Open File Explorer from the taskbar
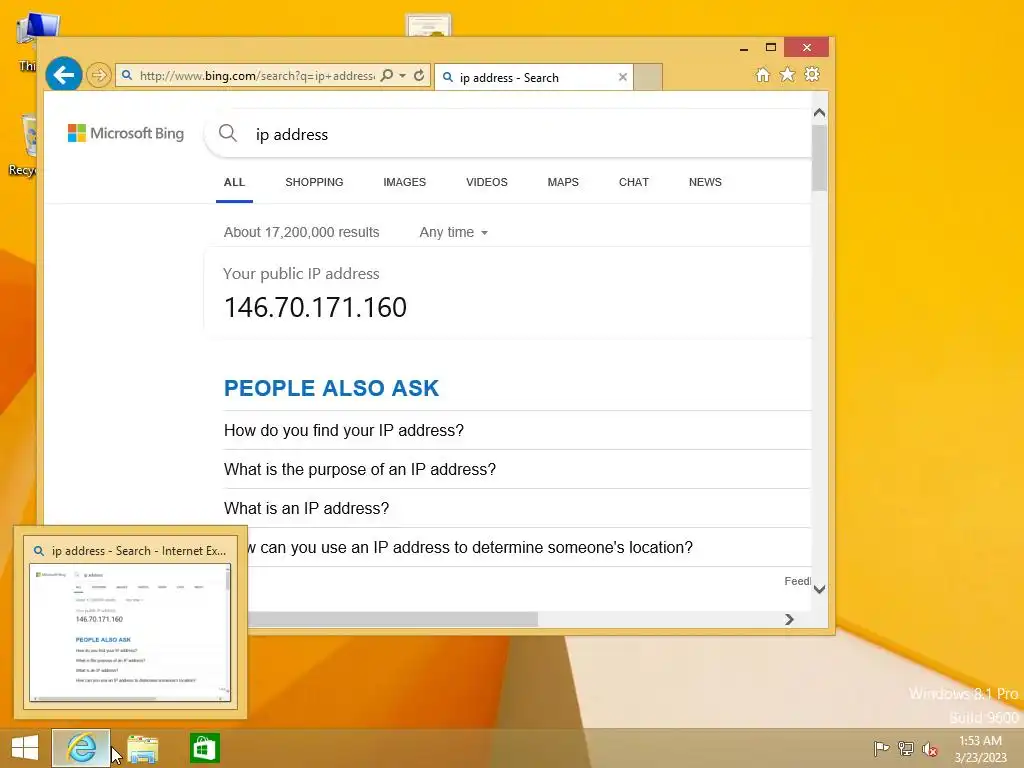The width and height of the screenshot is (1024, 768). click(x=143, y=748)
